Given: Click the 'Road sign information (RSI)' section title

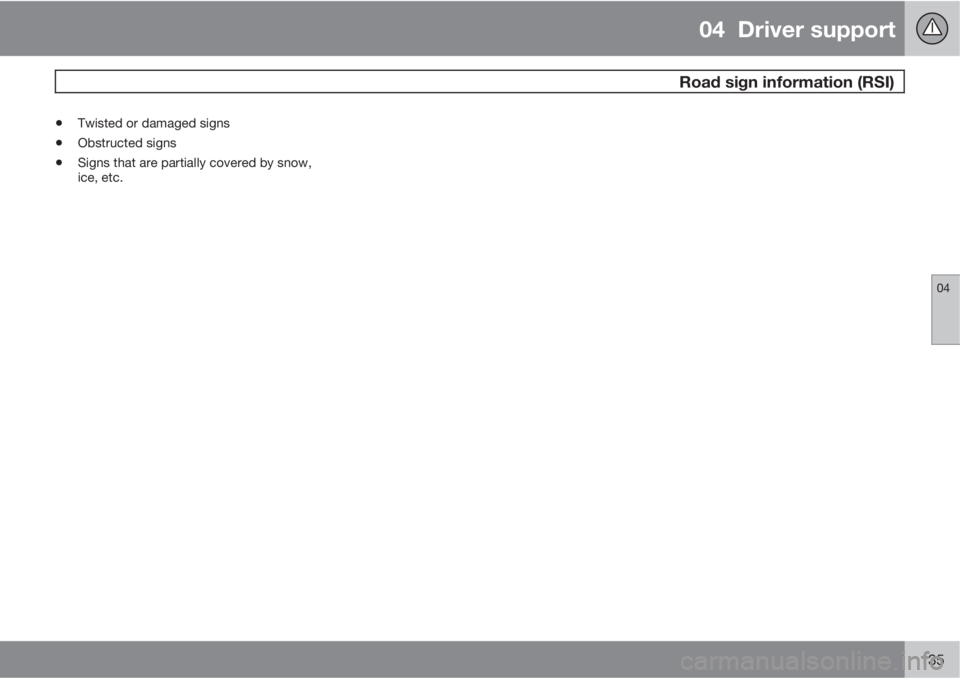Looking at the screenshot, I should click(x=786, y=82).
